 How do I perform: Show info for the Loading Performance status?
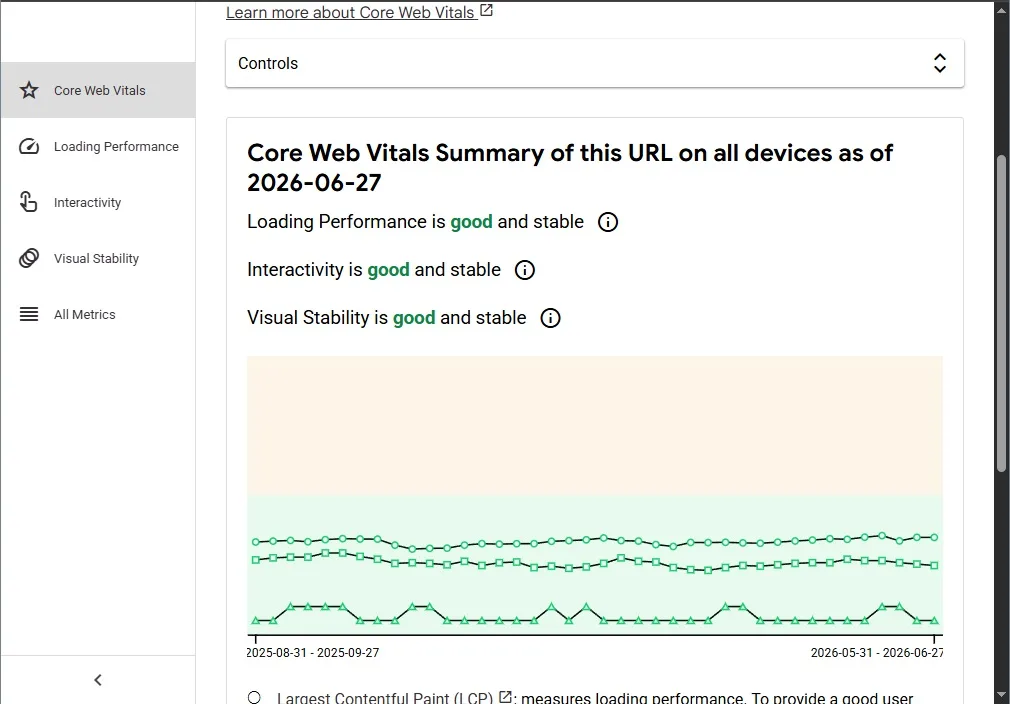pos(607,222)
